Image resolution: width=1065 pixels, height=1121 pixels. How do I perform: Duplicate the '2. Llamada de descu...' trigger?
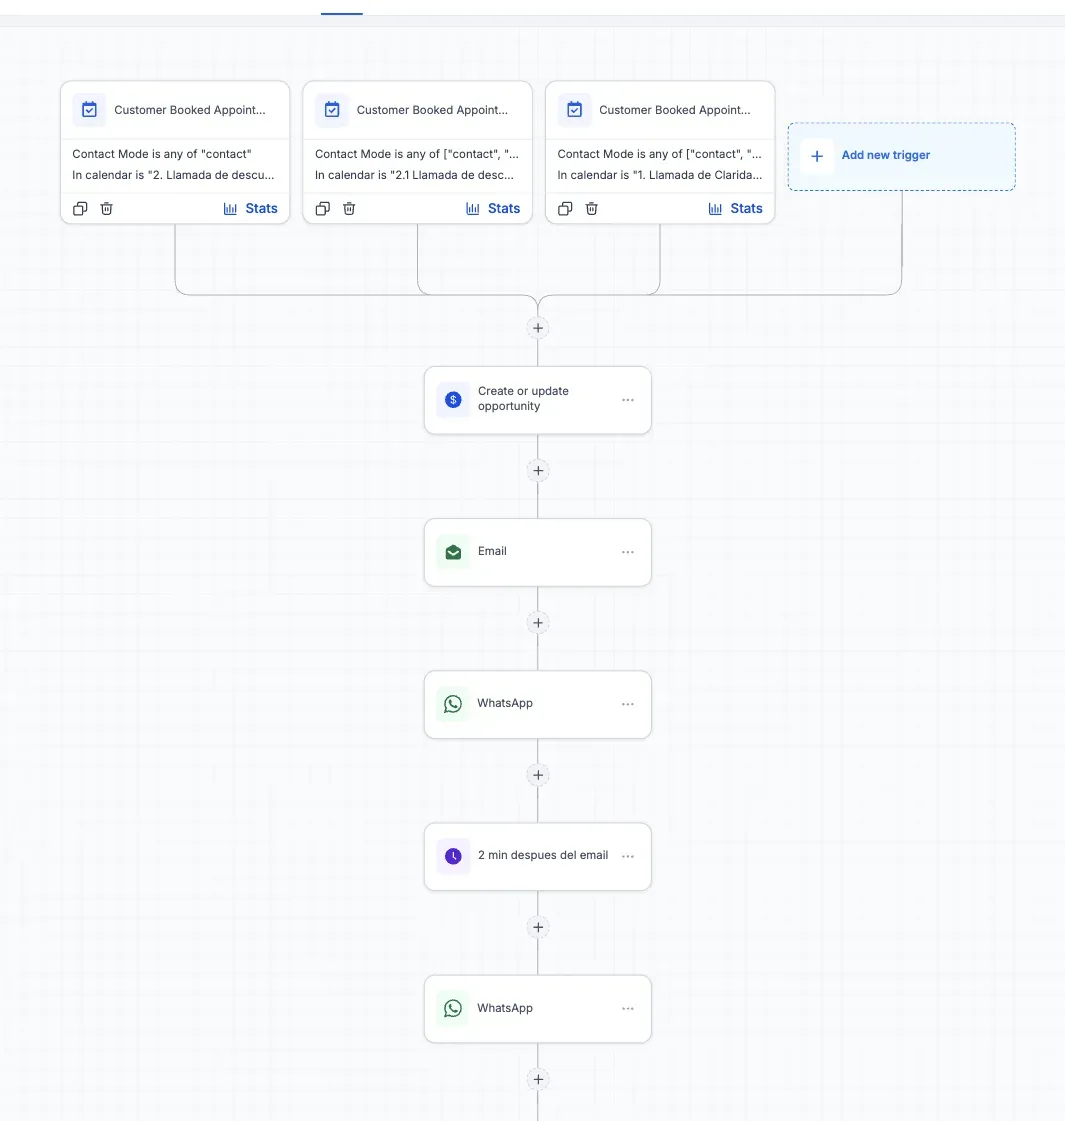coord(80,209)
